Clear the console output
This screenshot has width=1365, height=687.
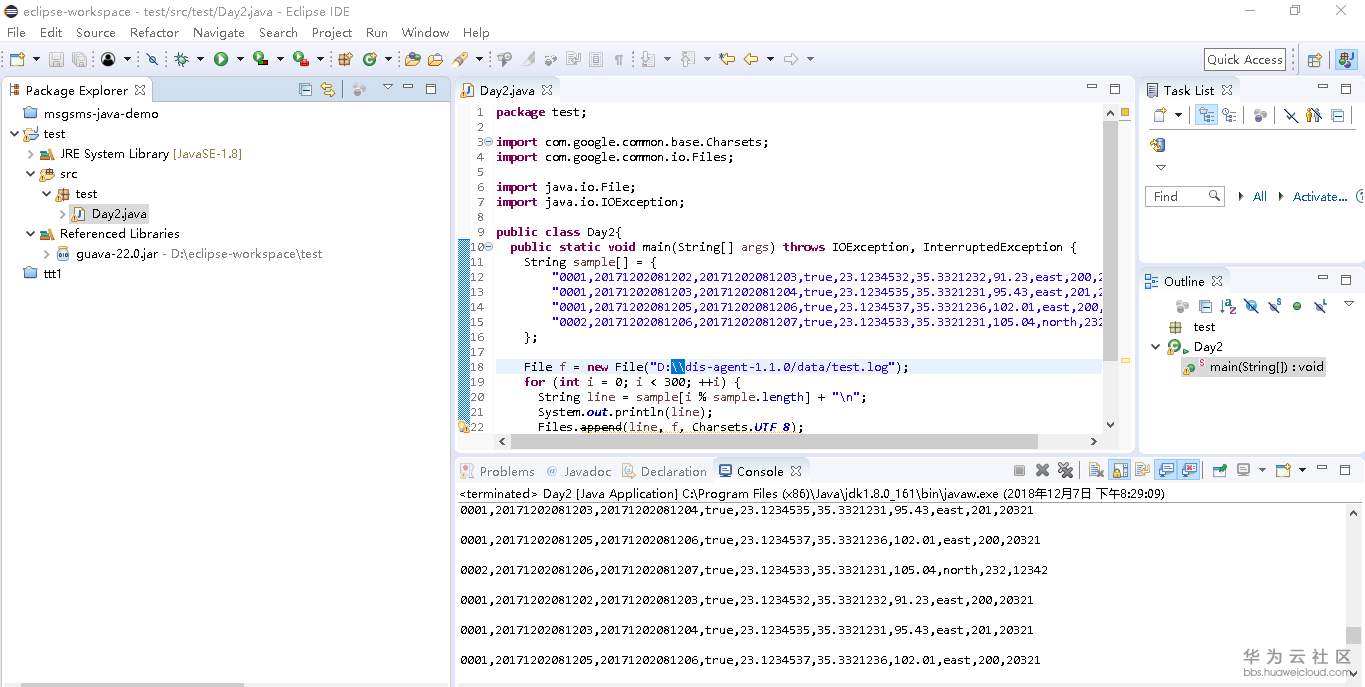(1095, 471)
